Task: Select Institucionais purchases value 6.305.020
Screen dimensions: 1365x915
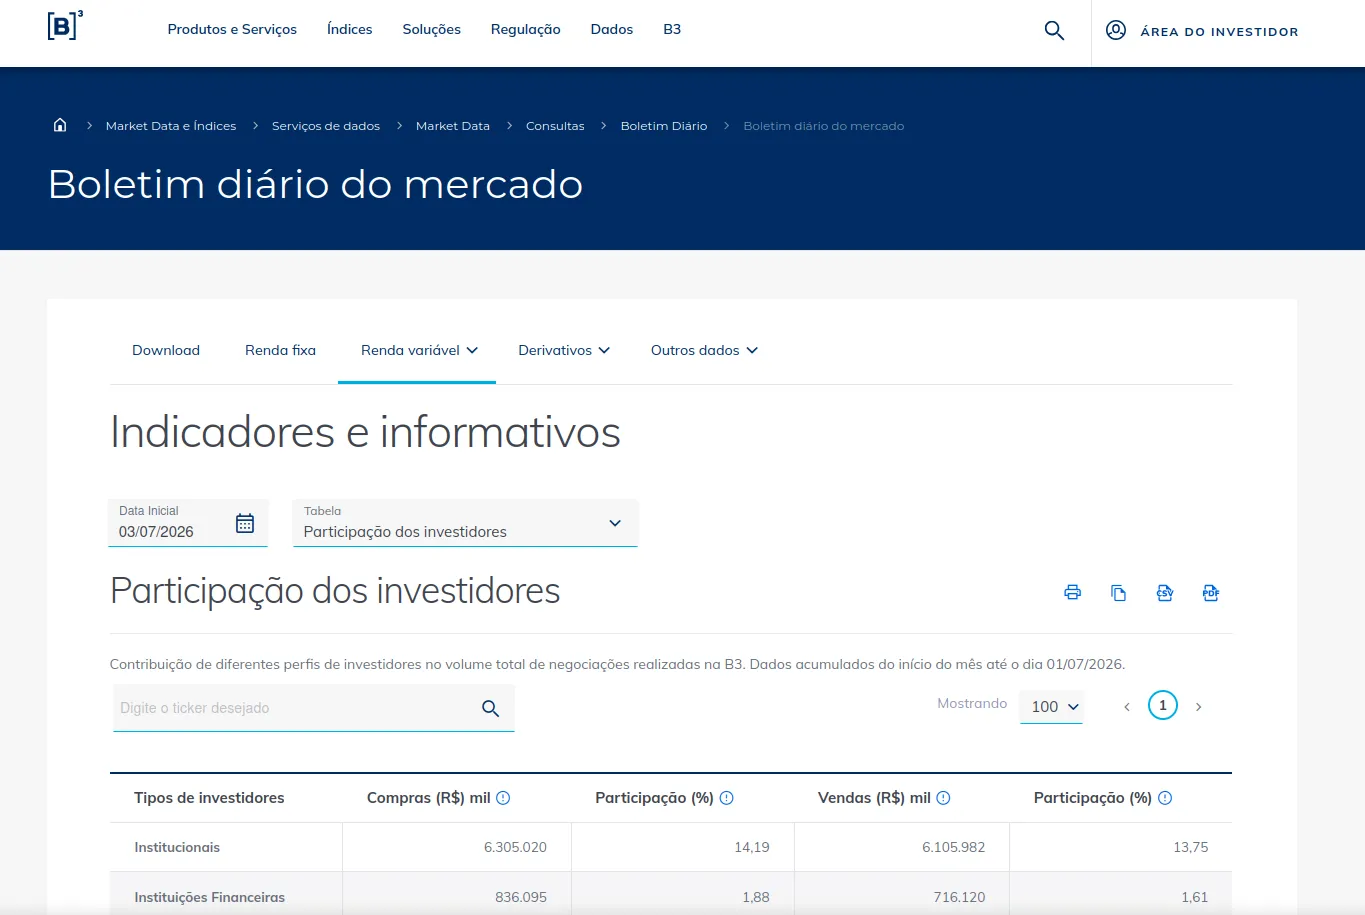Action: tap(515, 847)
